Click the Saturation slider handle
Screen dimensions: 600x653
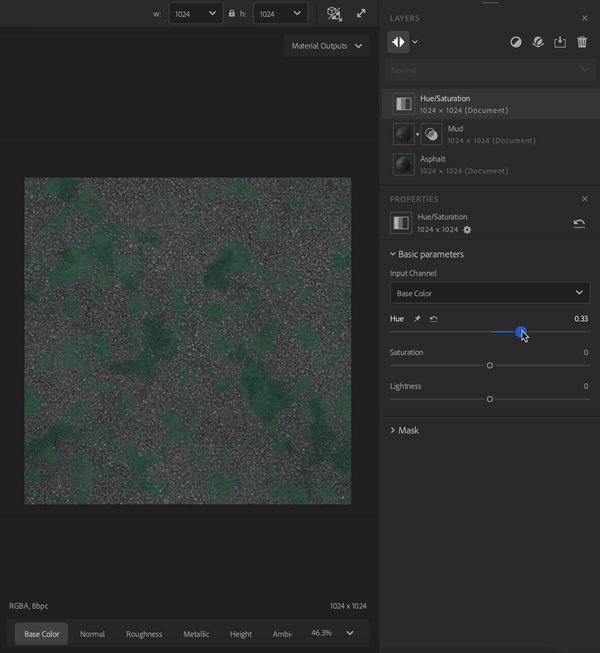click(x=490, y=366)
